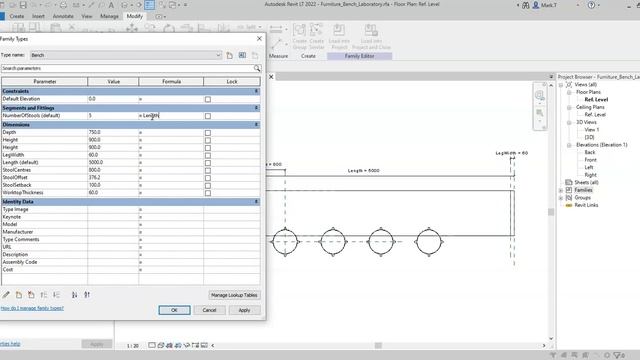
Task: Click the Load into Project and Close icon
Action: tap(371, 30)
